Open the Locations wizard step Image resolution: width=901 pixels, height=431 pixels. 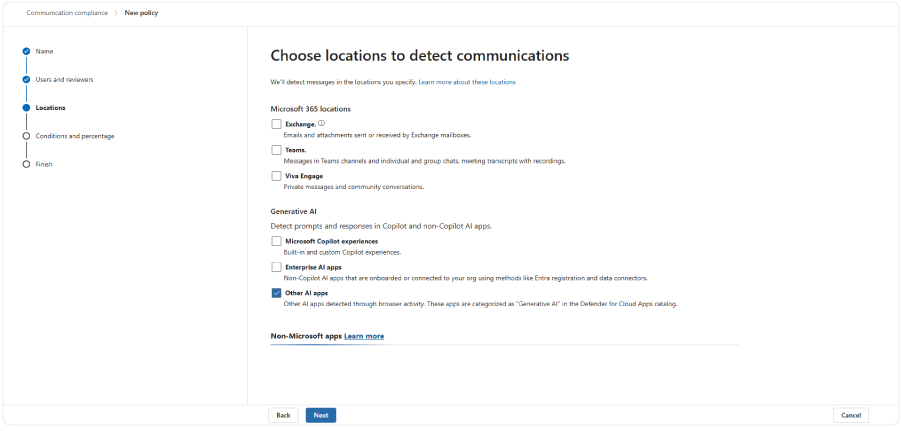51,107
